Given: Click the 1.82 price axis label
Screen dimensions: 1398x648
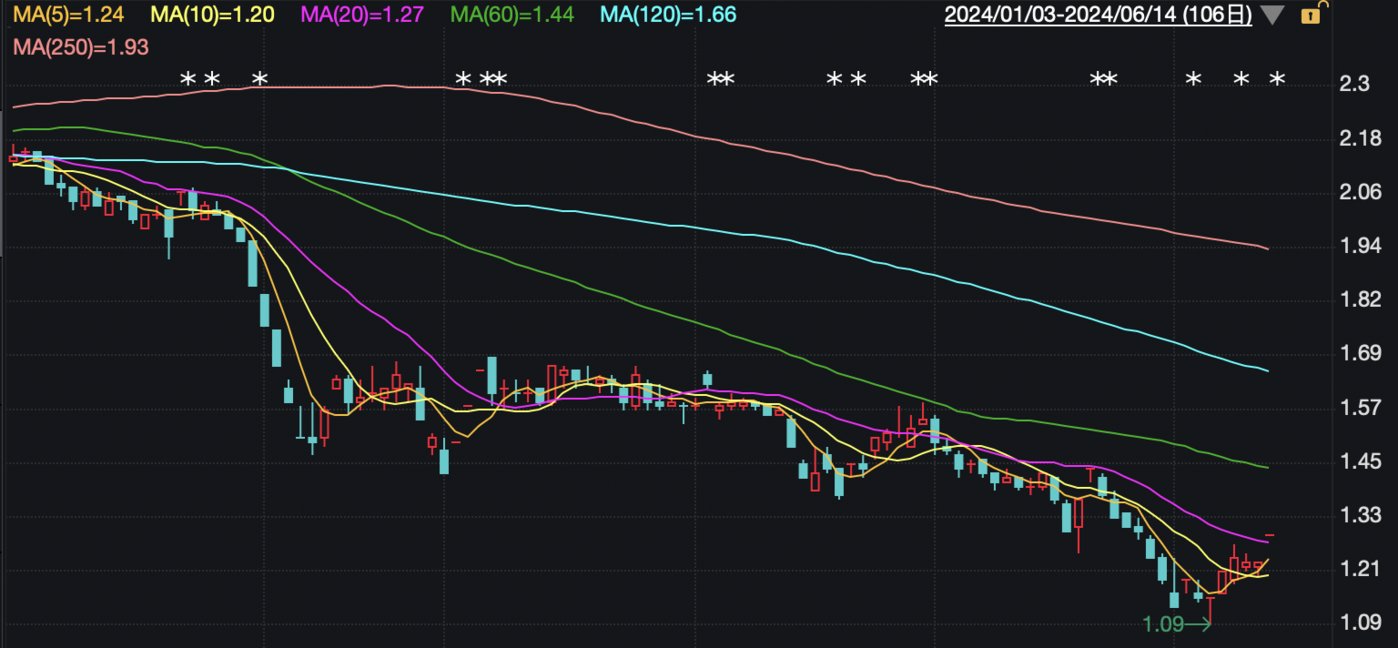Looking at the screenshot, I should (1359, 300).
